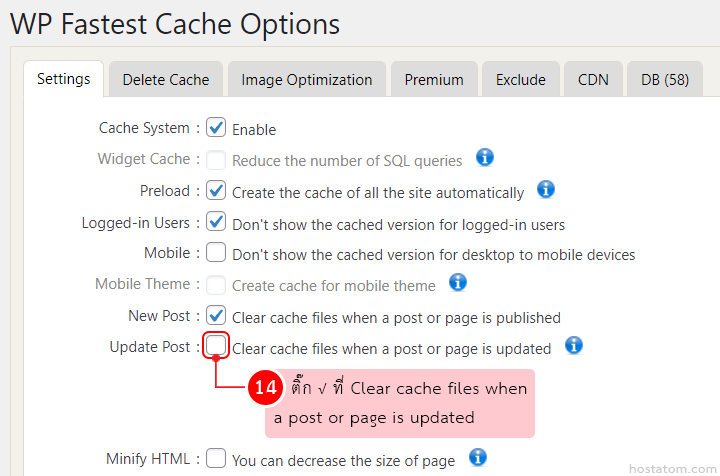Enable the Minify HTML checkbox

tap(216, 459)
